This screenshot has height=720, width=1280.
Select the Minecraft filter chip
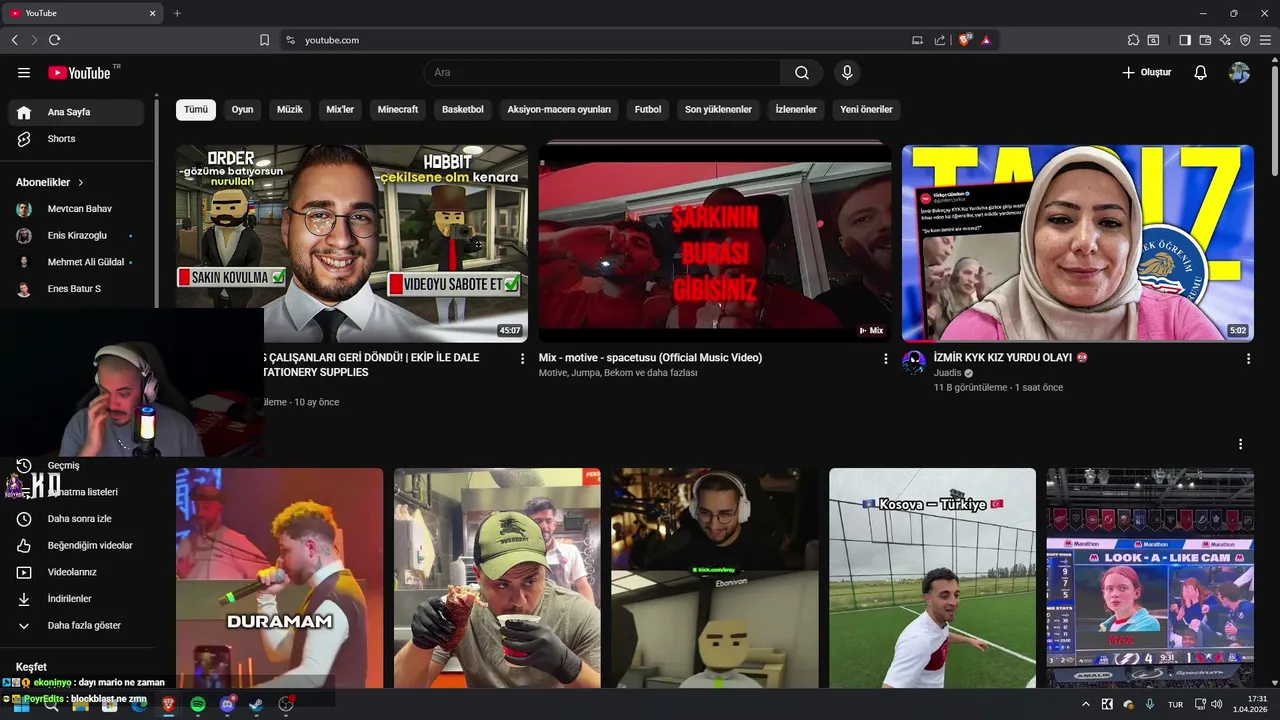(398, 109)
